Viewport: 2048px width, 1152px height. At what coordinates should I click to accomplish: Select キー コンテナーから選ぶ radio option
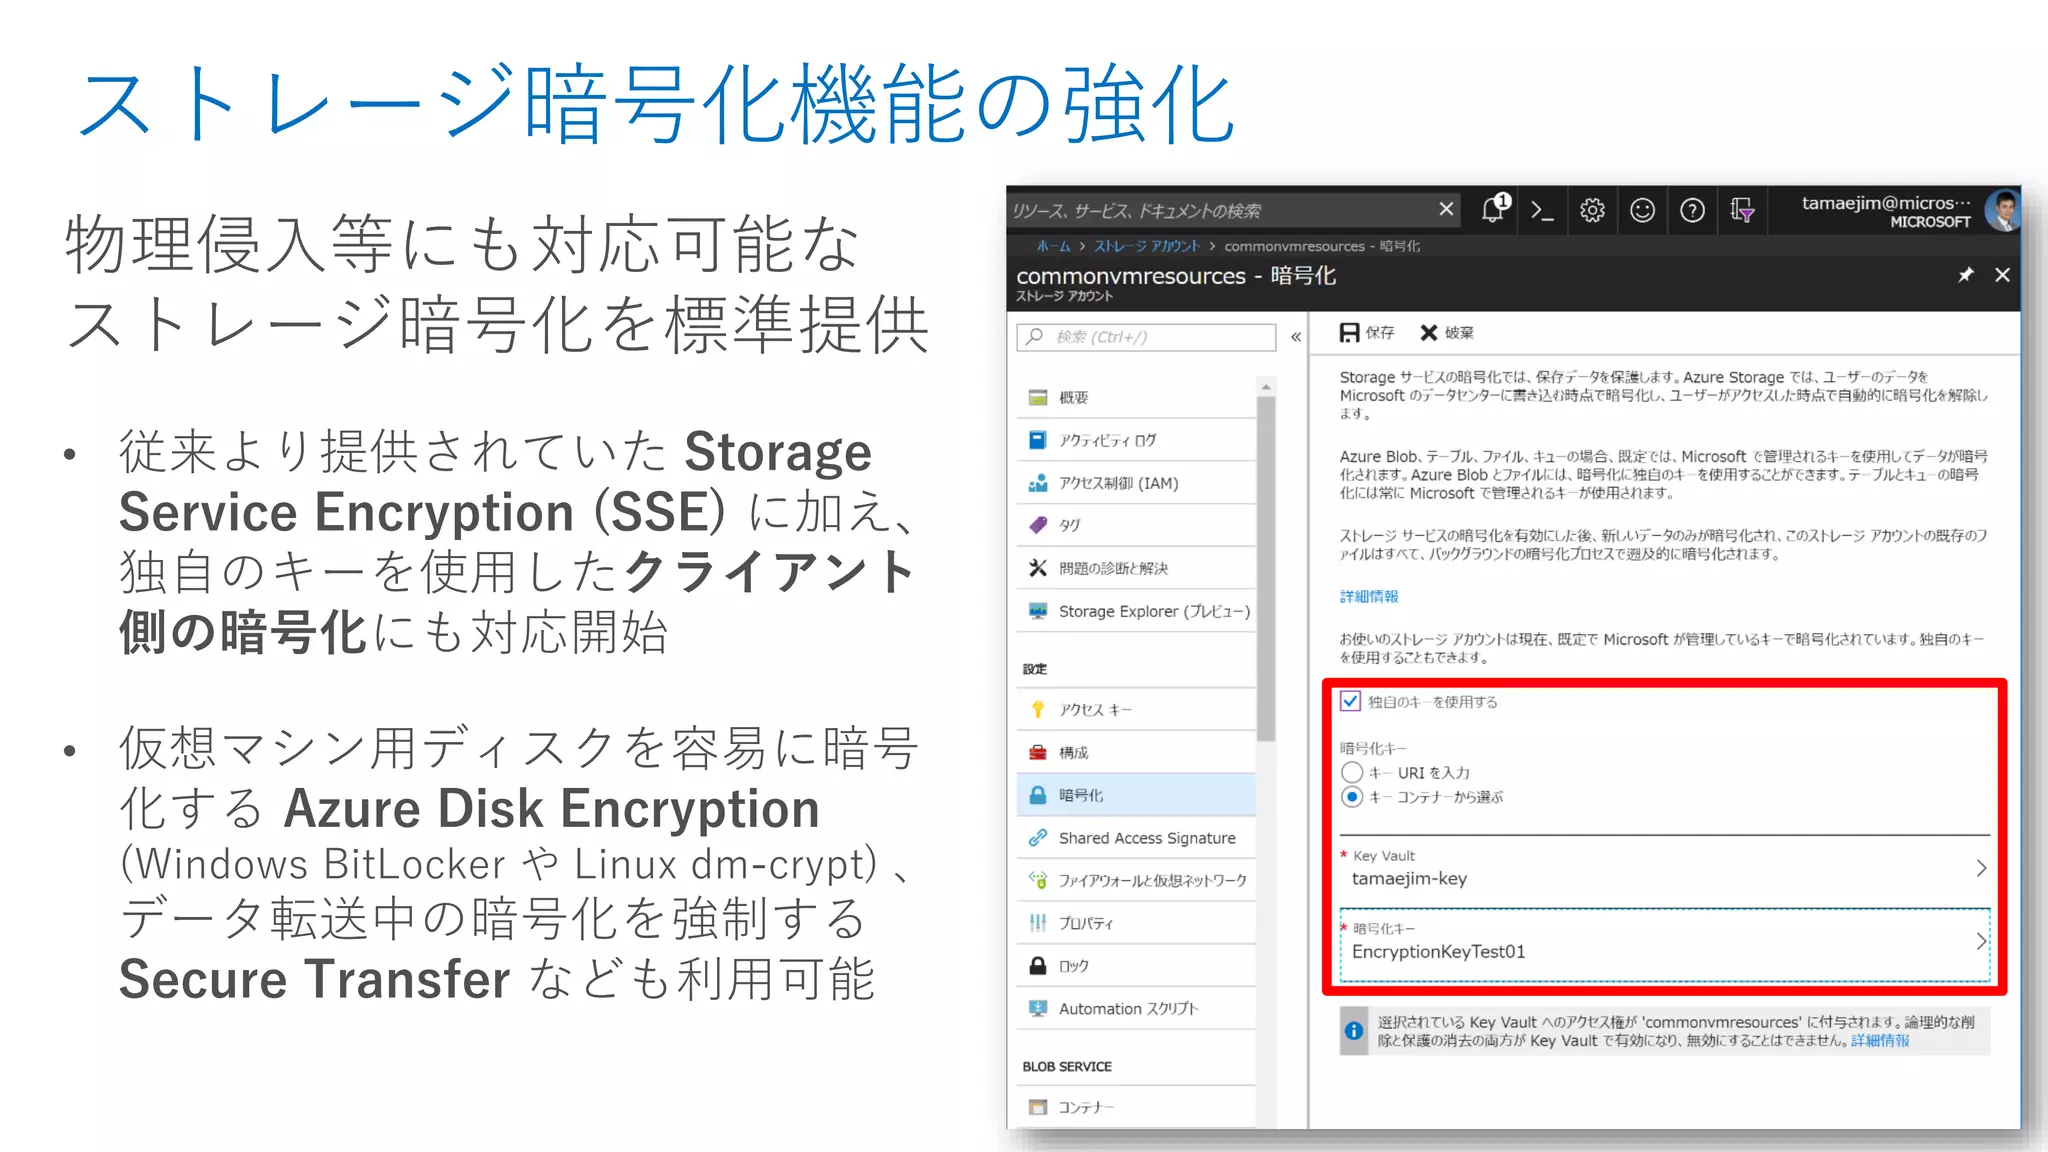pyautogui.click(x=1352, y=797)
